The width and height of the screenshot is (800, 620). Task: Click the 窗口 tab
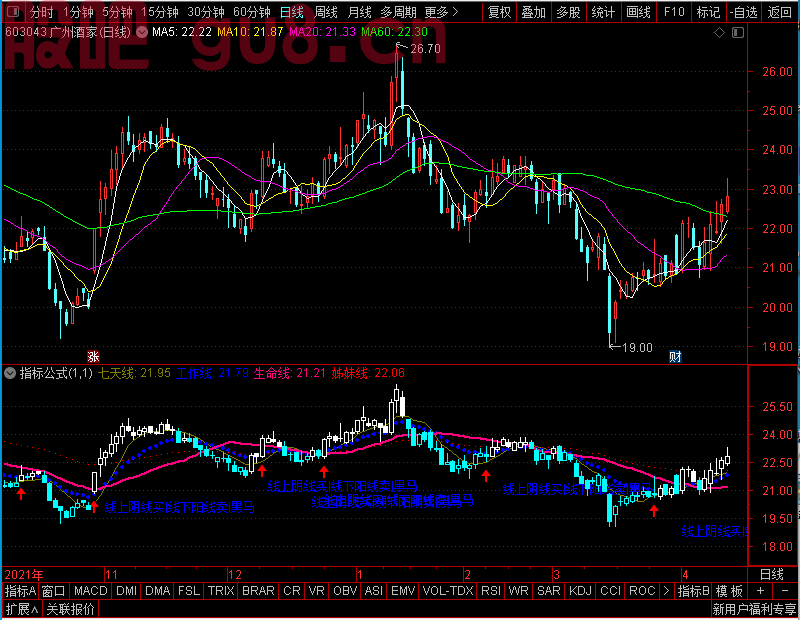pyautogui.click(x=54, y=591)
